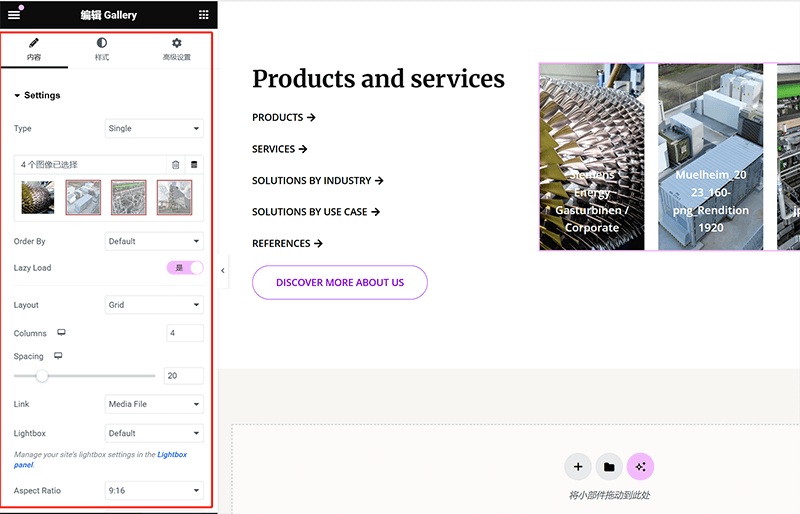Open the Type dropdown showing Single
The width and height of the screenshot is (800, 514).
[x=154, y=128]
